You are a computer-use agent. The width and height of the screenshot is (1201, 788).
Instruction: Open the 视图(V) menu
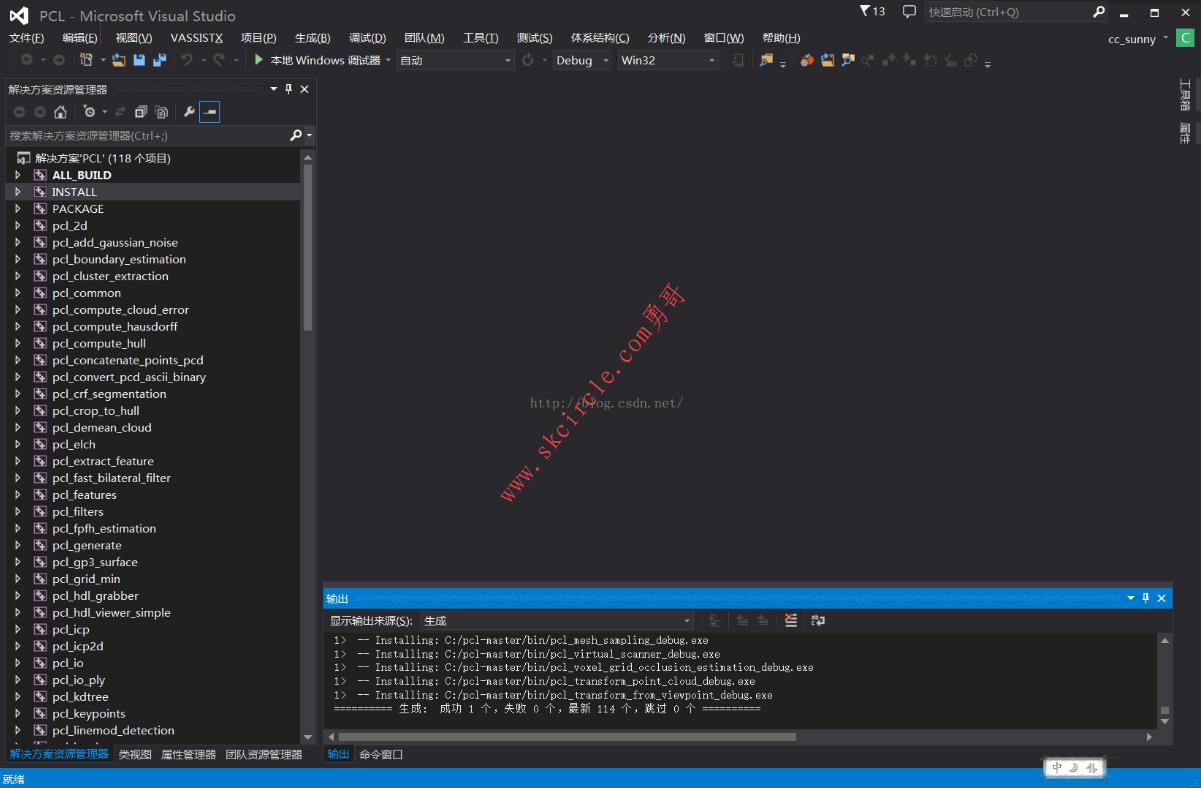point(134,38)
